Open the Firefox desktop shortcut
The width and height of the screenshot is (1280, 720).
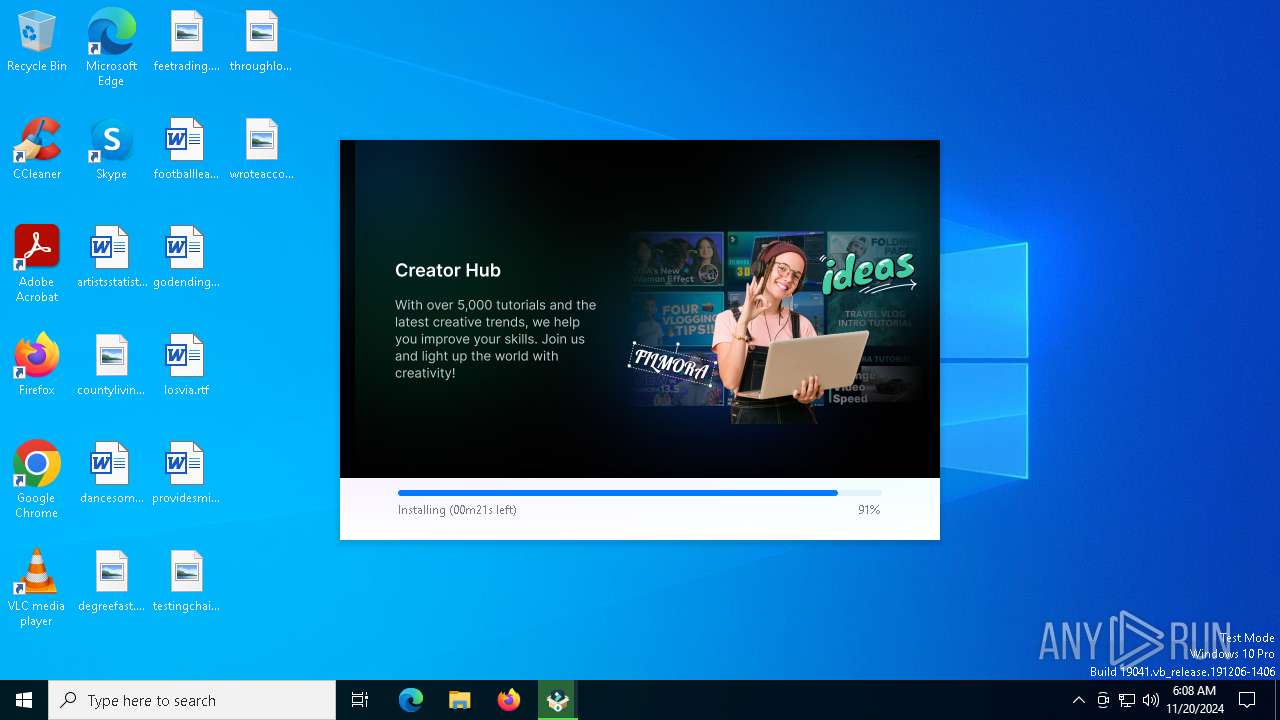37,365
